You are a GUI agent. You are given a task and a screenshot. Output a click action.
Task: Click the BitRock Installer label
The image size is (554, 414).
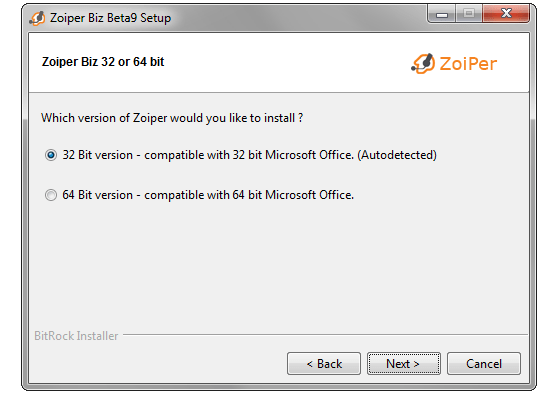tap(76, 336)
